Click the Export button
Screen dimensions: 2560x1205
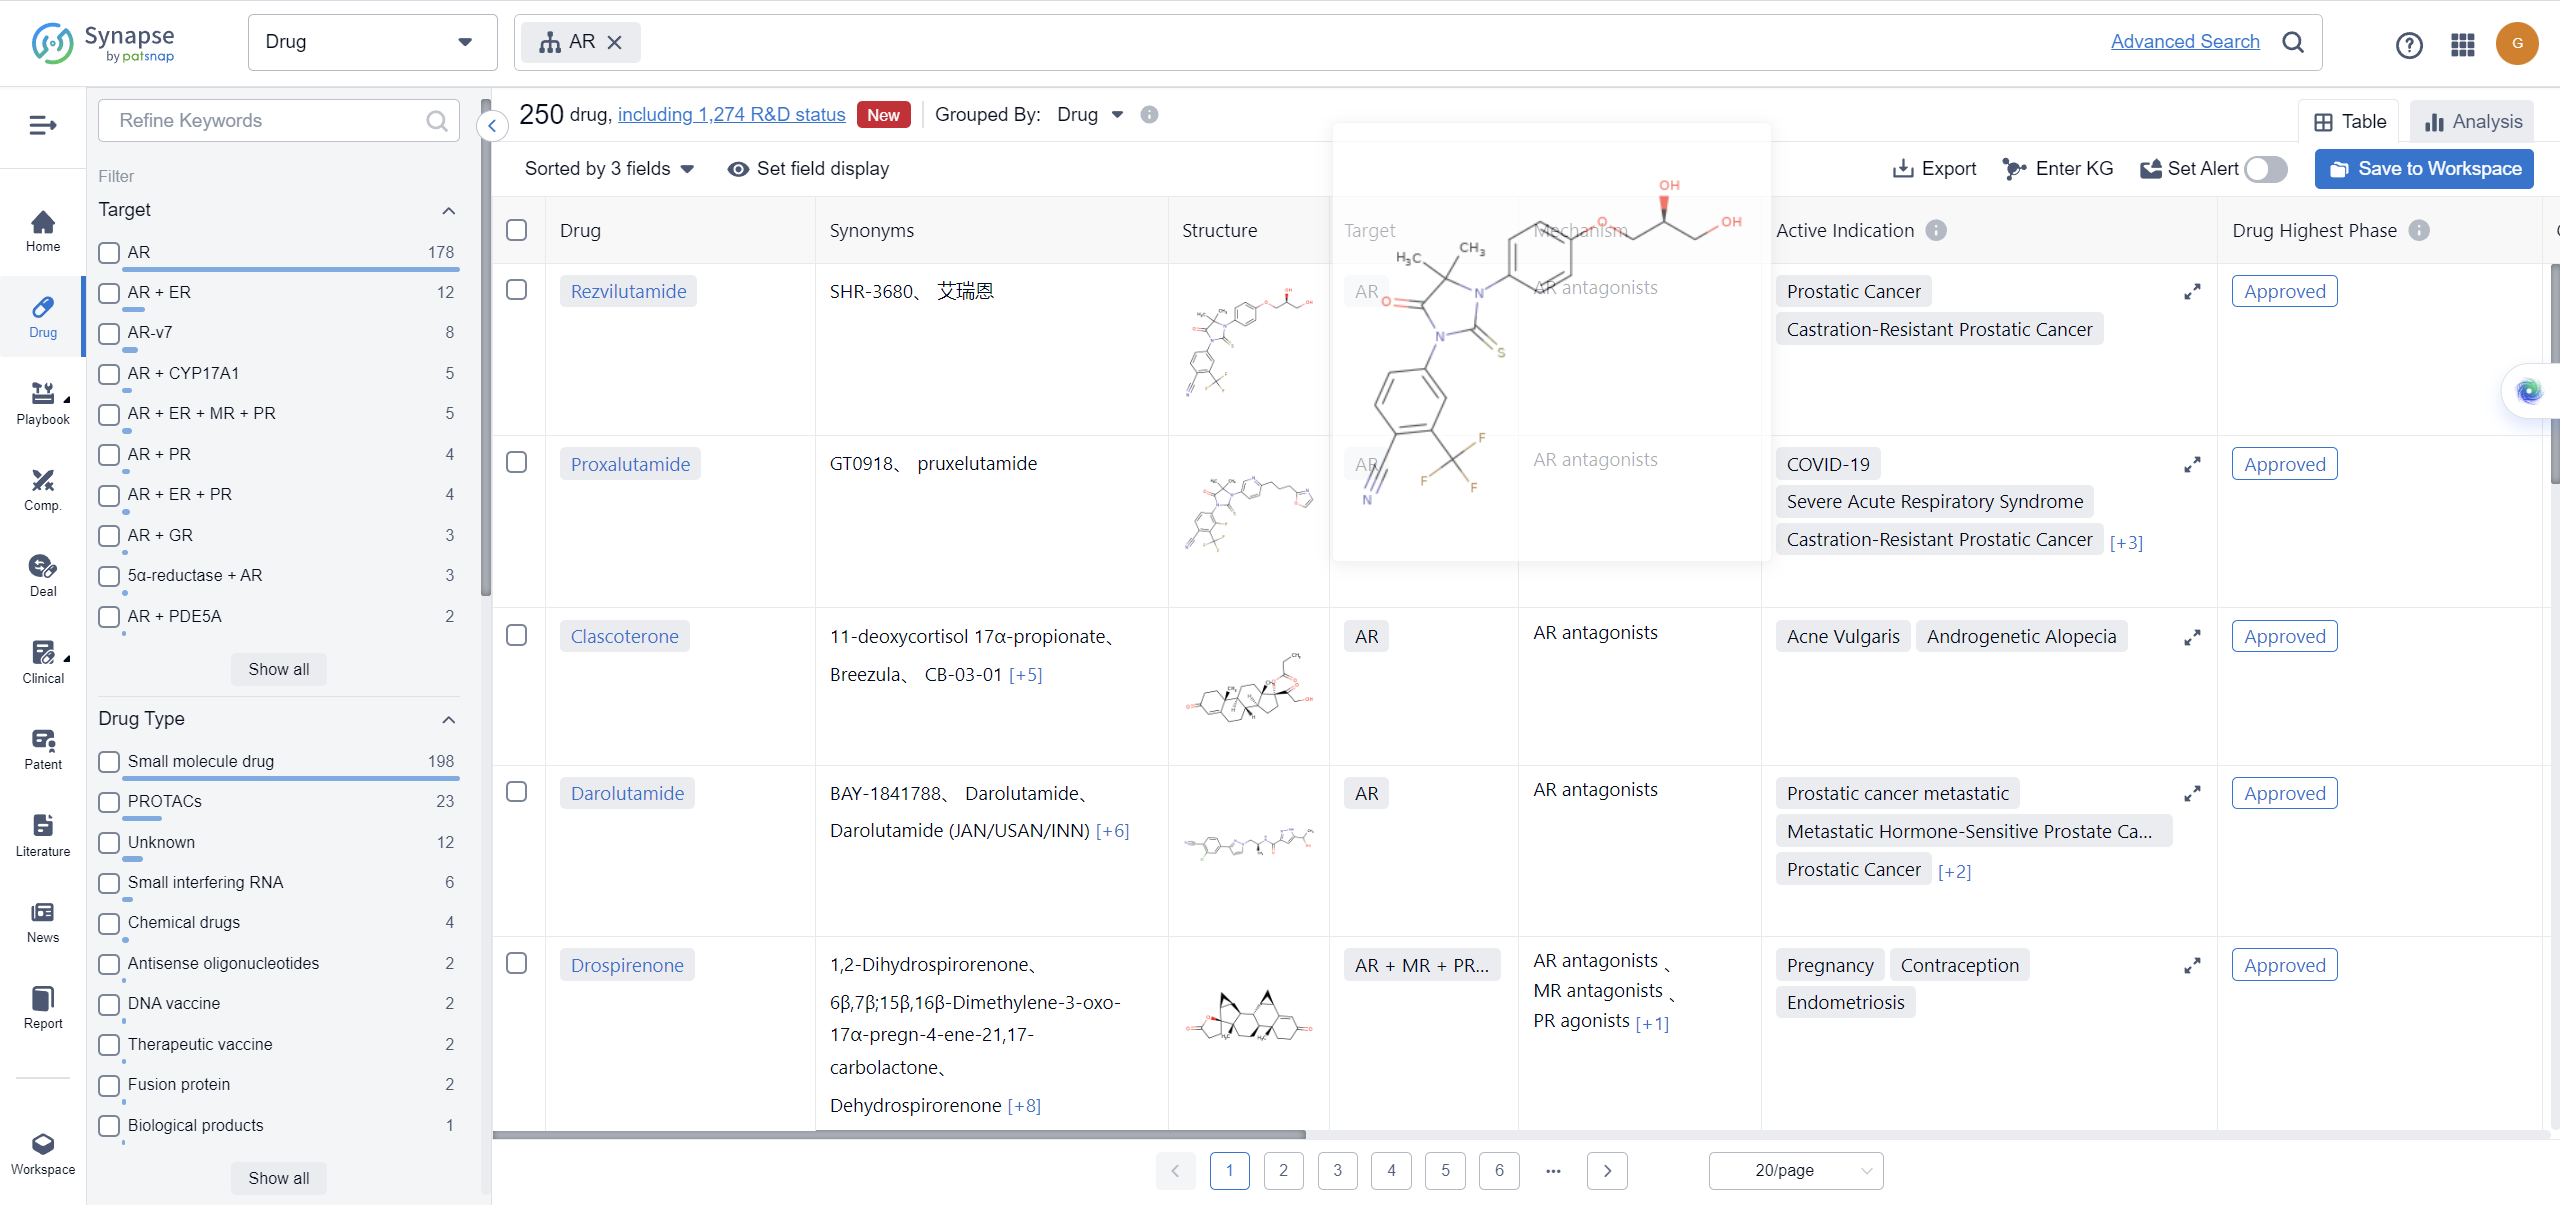pos(1935,168)
